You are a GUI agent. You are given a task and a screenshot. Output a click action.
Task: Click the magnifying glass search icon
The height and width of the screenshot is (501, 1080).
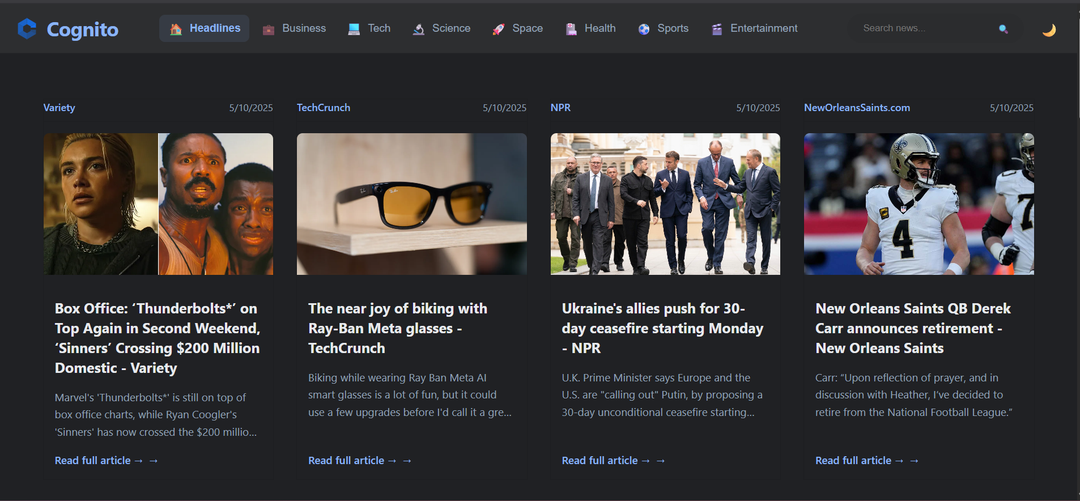[1003, 29]
